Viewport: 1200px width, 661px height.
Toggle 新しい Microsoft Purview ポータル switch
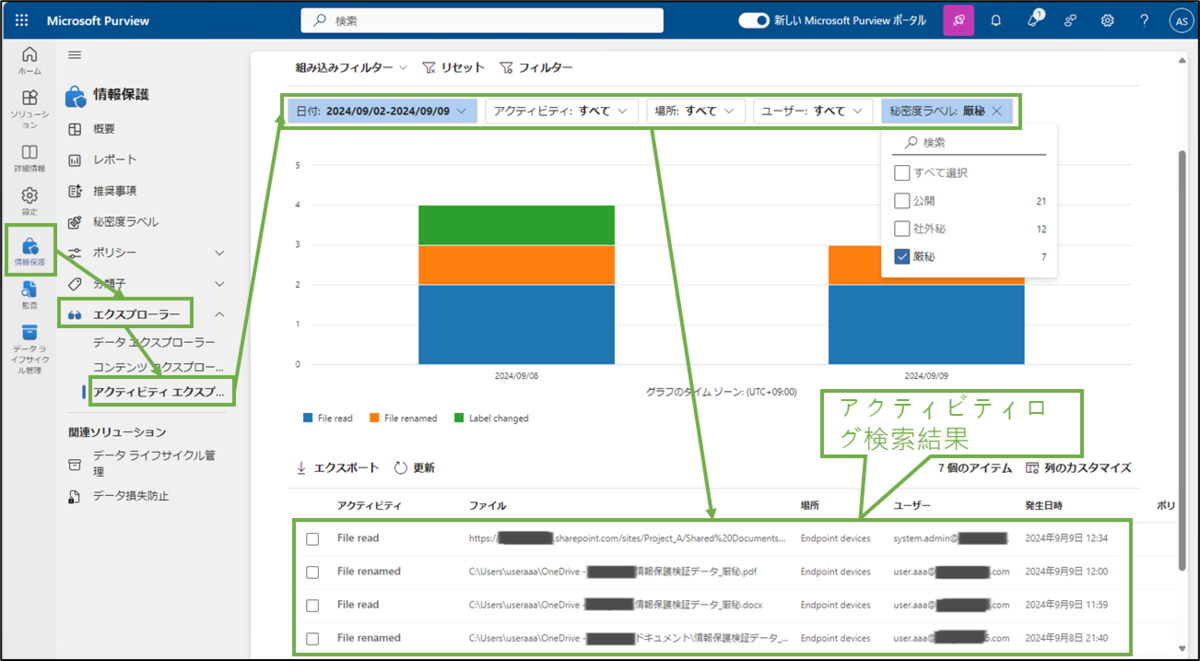coord(752,20)
